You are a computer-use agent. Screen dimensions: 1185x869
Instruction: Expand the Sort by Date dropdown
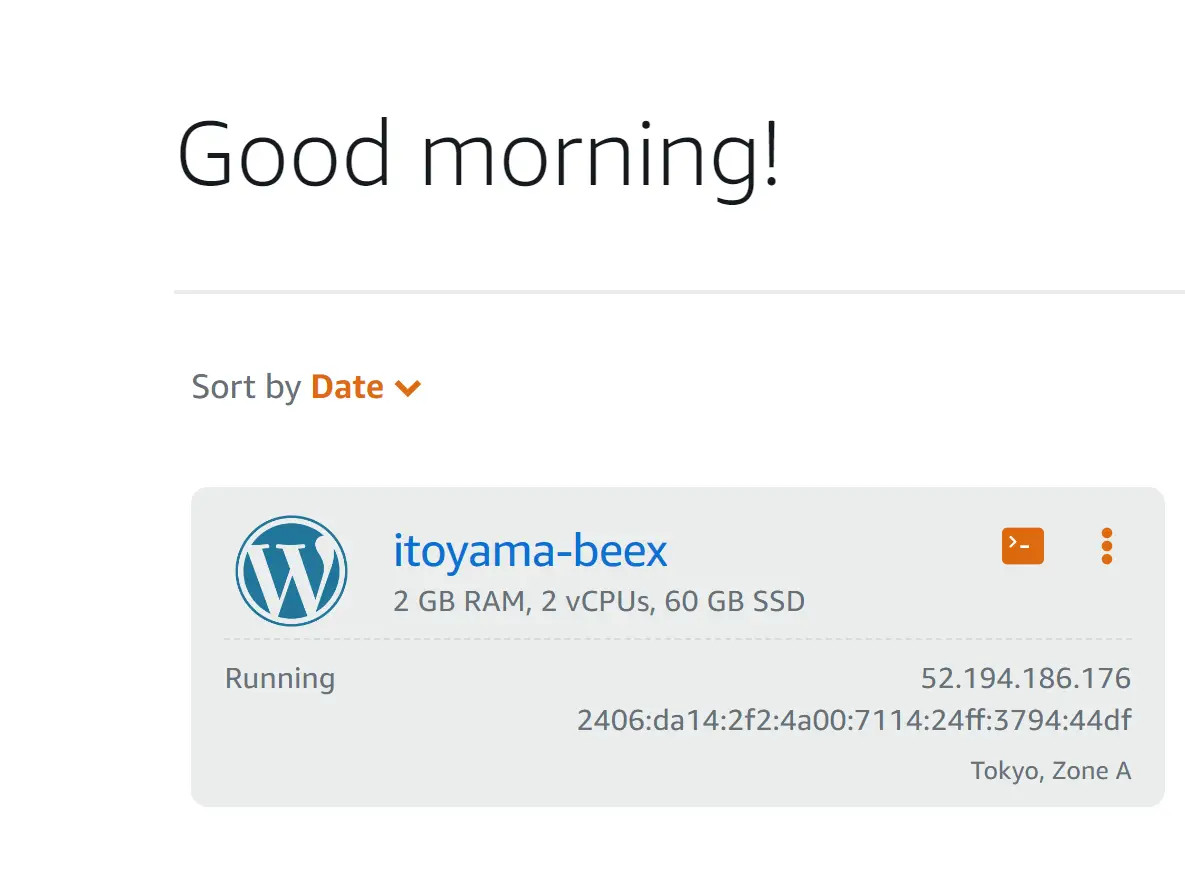click(x=366, y=387)
